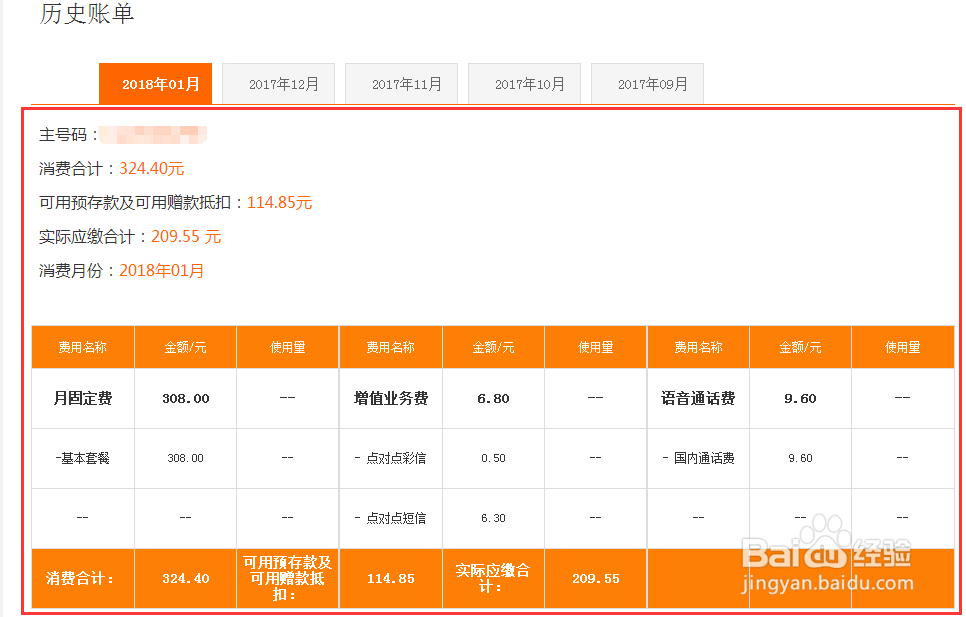View the 2017年09月 billing history
Viewport: 966px width, 617px height.
coord(647,84)
